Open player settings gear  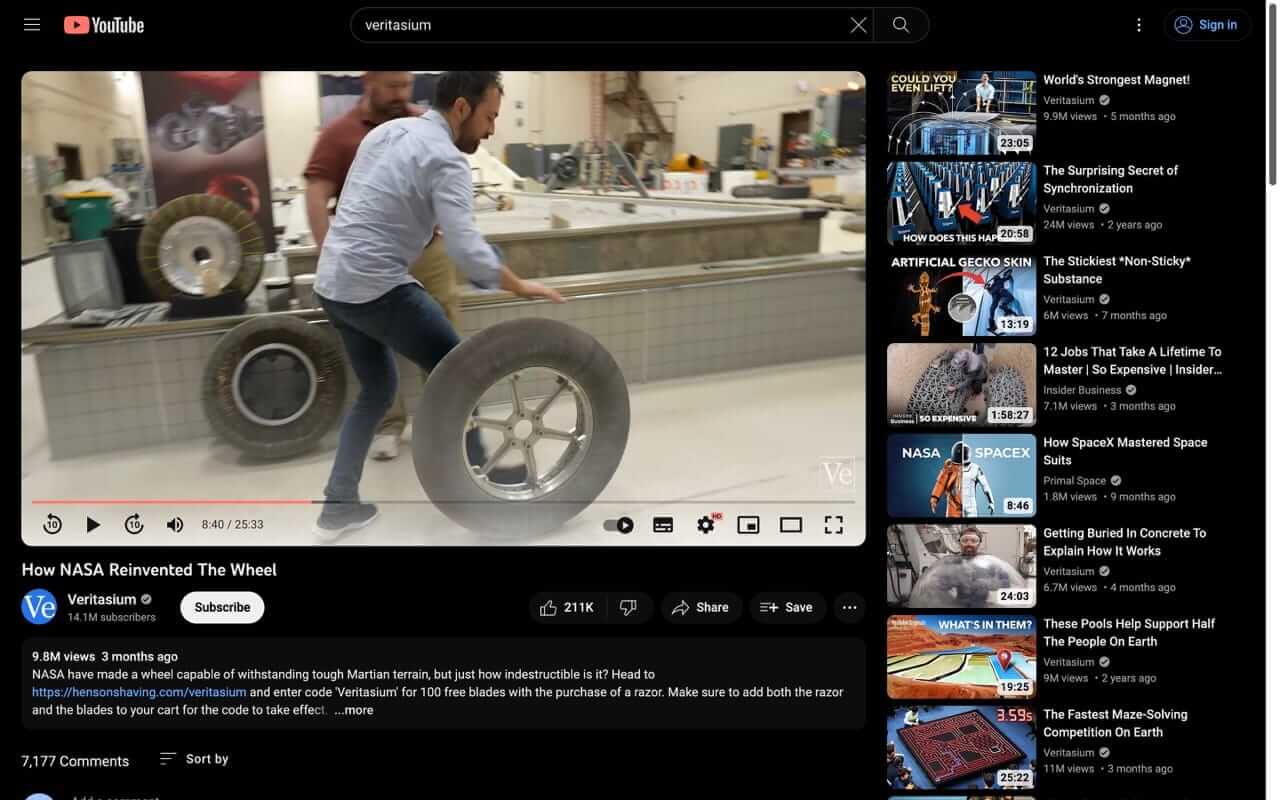coord(706,525)
